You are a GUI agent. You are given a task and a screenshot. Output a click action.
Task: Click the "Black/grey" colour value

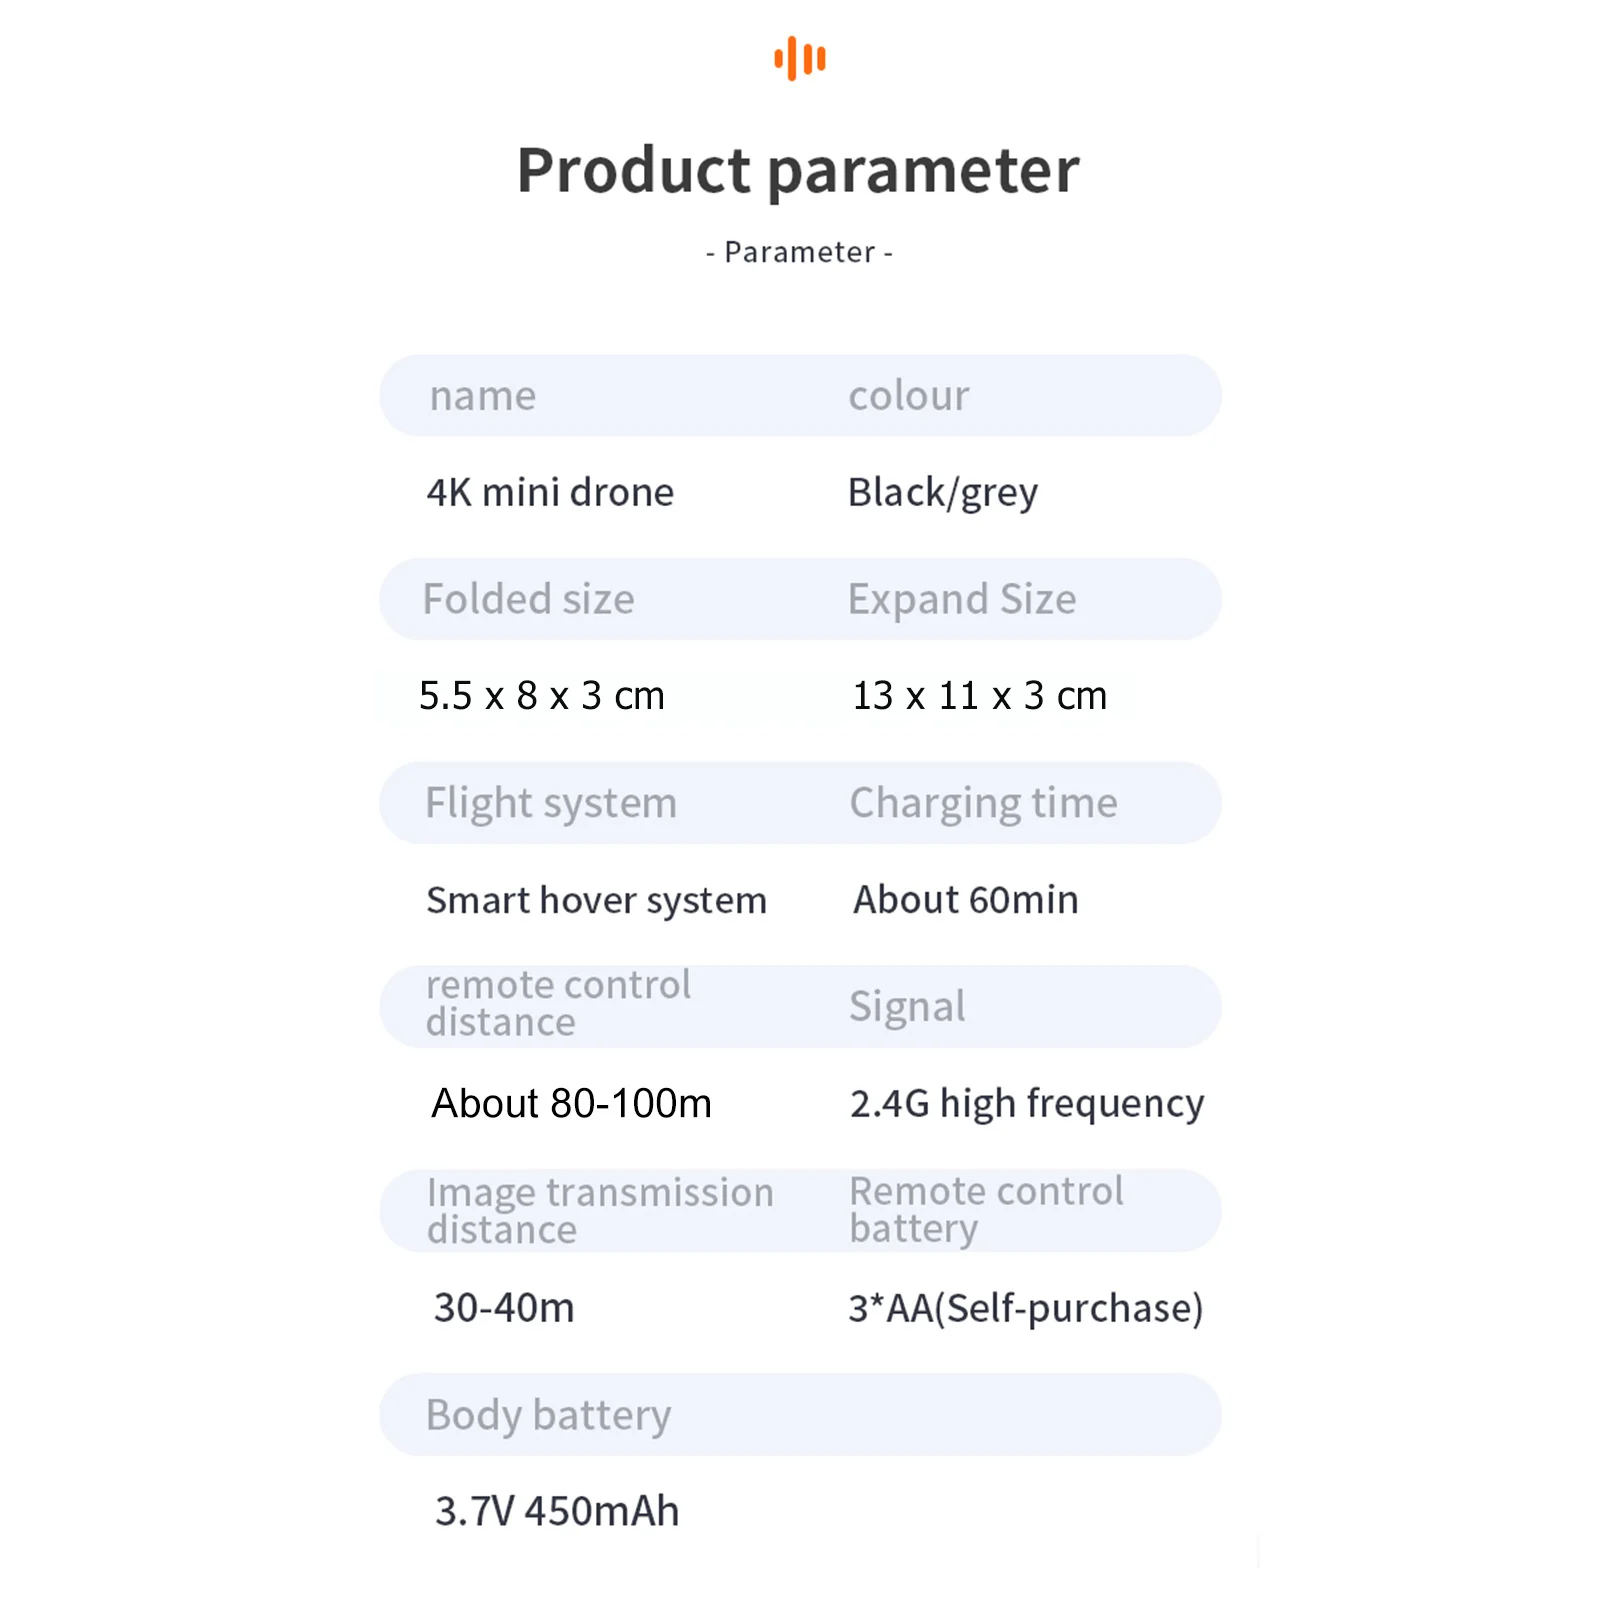point(942,492)
